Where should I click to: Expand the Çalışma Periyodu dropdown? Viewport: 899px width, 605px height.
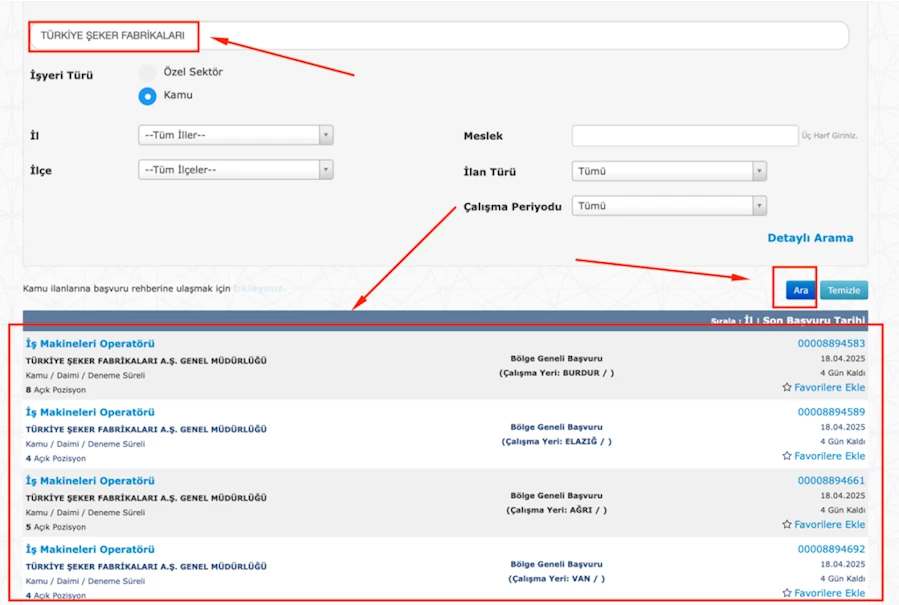coord(669,206)
